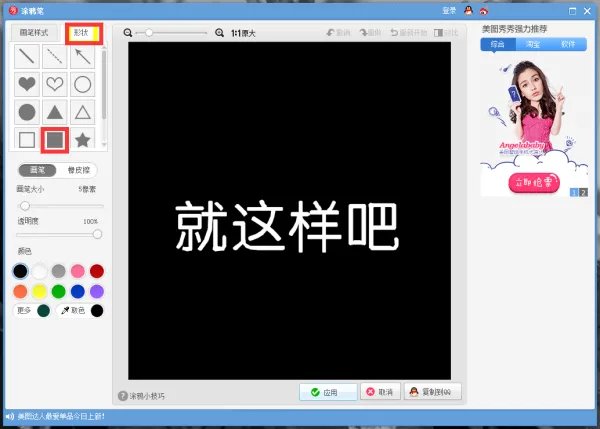
Task: Click the 应用 apply button
Action: pos(328,392)
